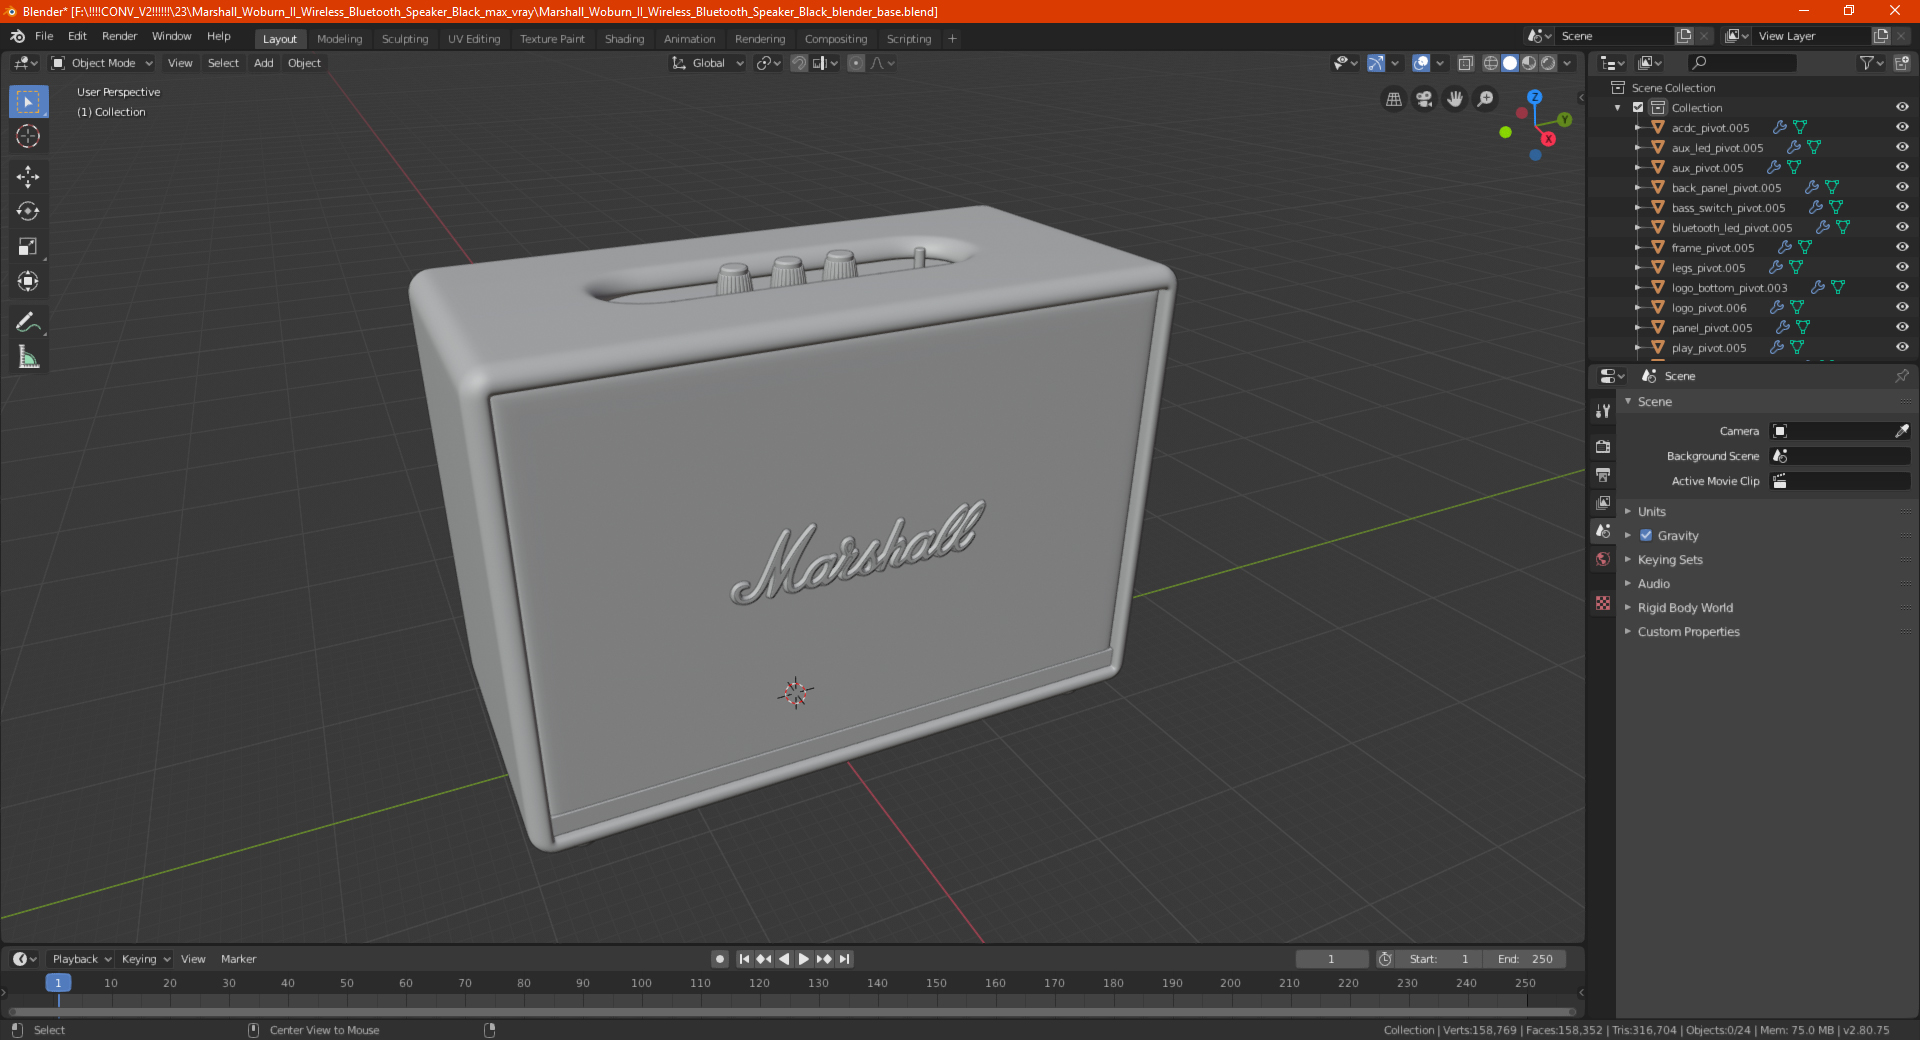Viewport: 1920px width, 1040px height.
Task: Hide acdc_pivot.005 with eye icon
Action: click(x=1902, y=127)
